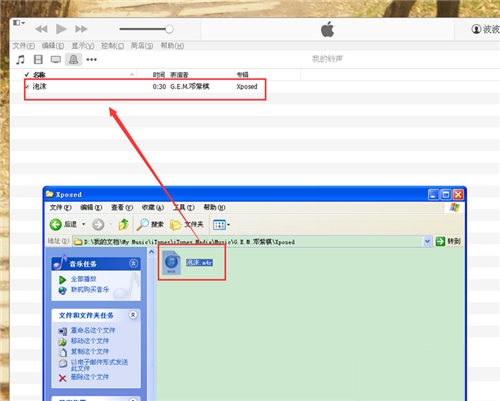
Task: Collapse the Music Tasks panel
Action: pyautogui.click(x=133, y=264)
